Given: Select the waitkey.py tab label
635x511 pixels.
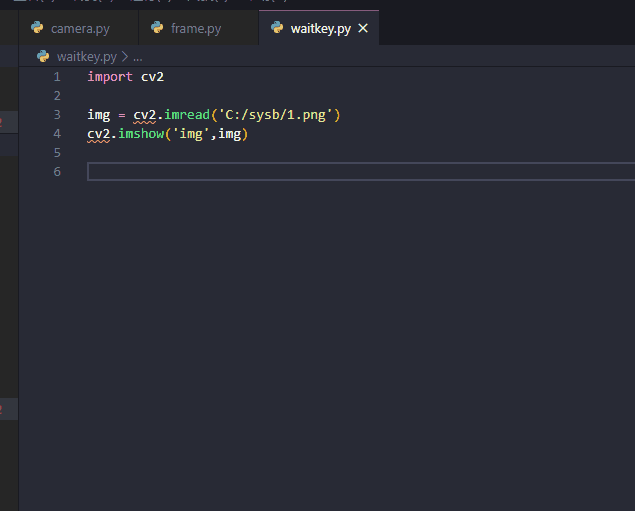Looking at the screenshot, I should [320, 28].
